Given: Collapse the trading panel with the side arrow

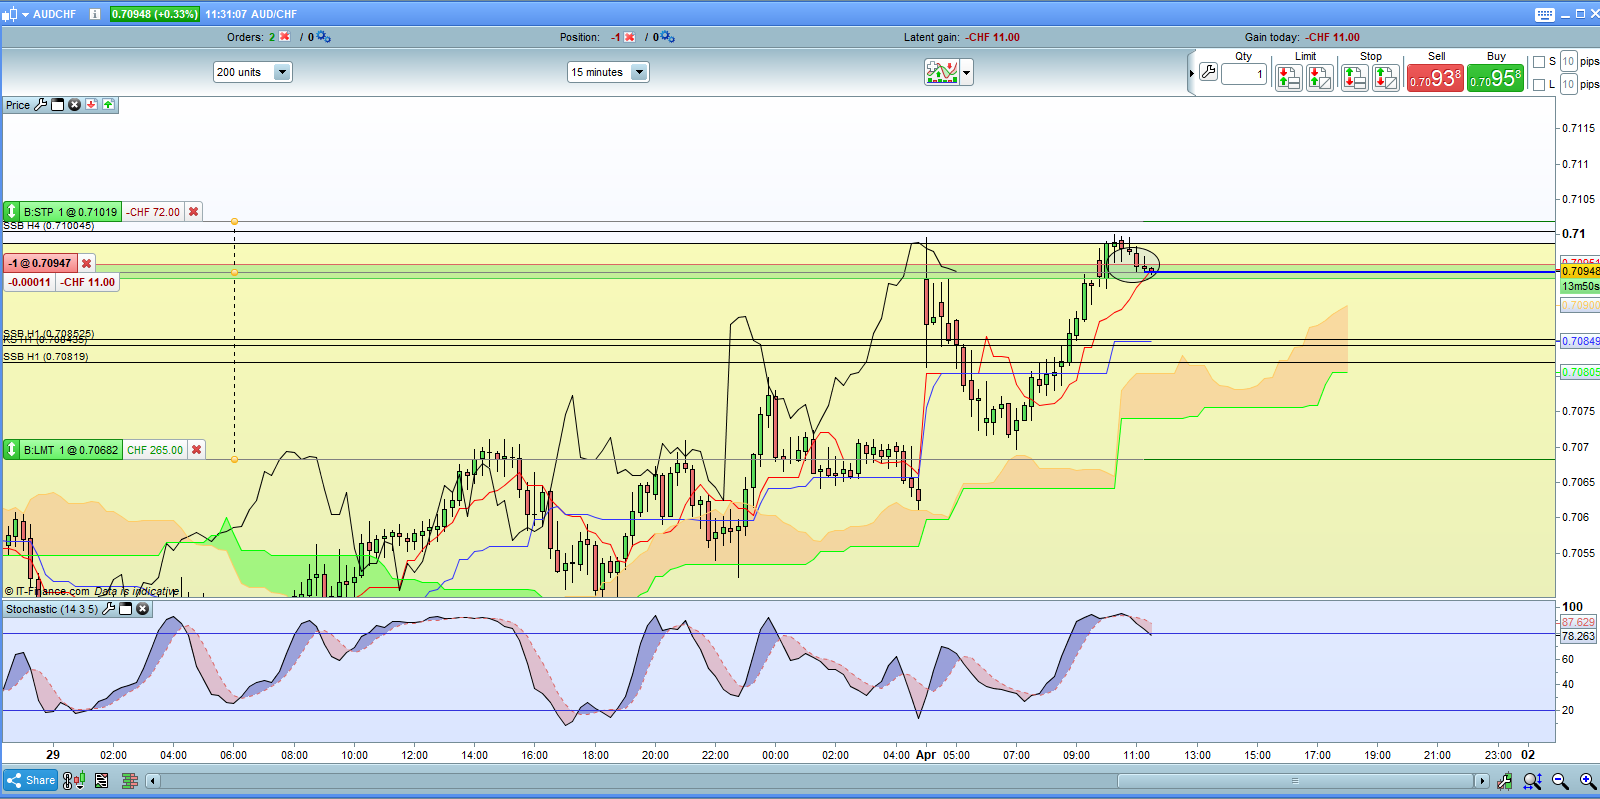Looking at the screenshot, I should click(x=1192, y=73).
